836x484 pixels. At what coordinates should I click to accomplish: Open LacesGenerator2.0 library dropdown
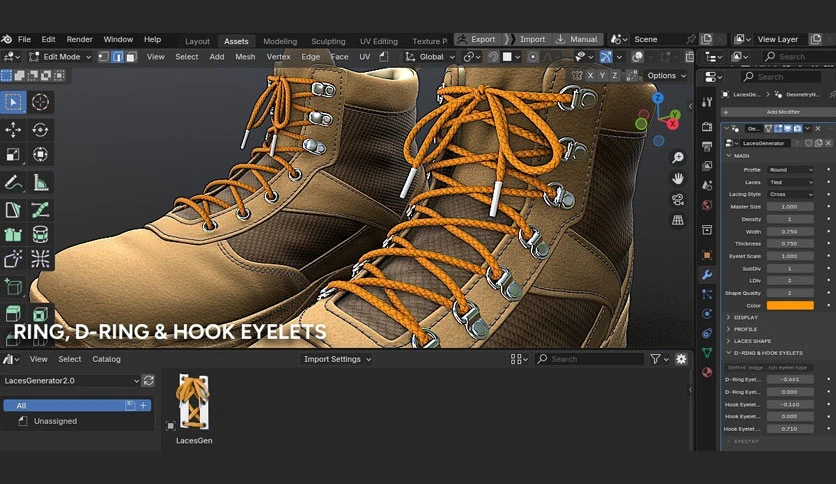pos(71,381)
